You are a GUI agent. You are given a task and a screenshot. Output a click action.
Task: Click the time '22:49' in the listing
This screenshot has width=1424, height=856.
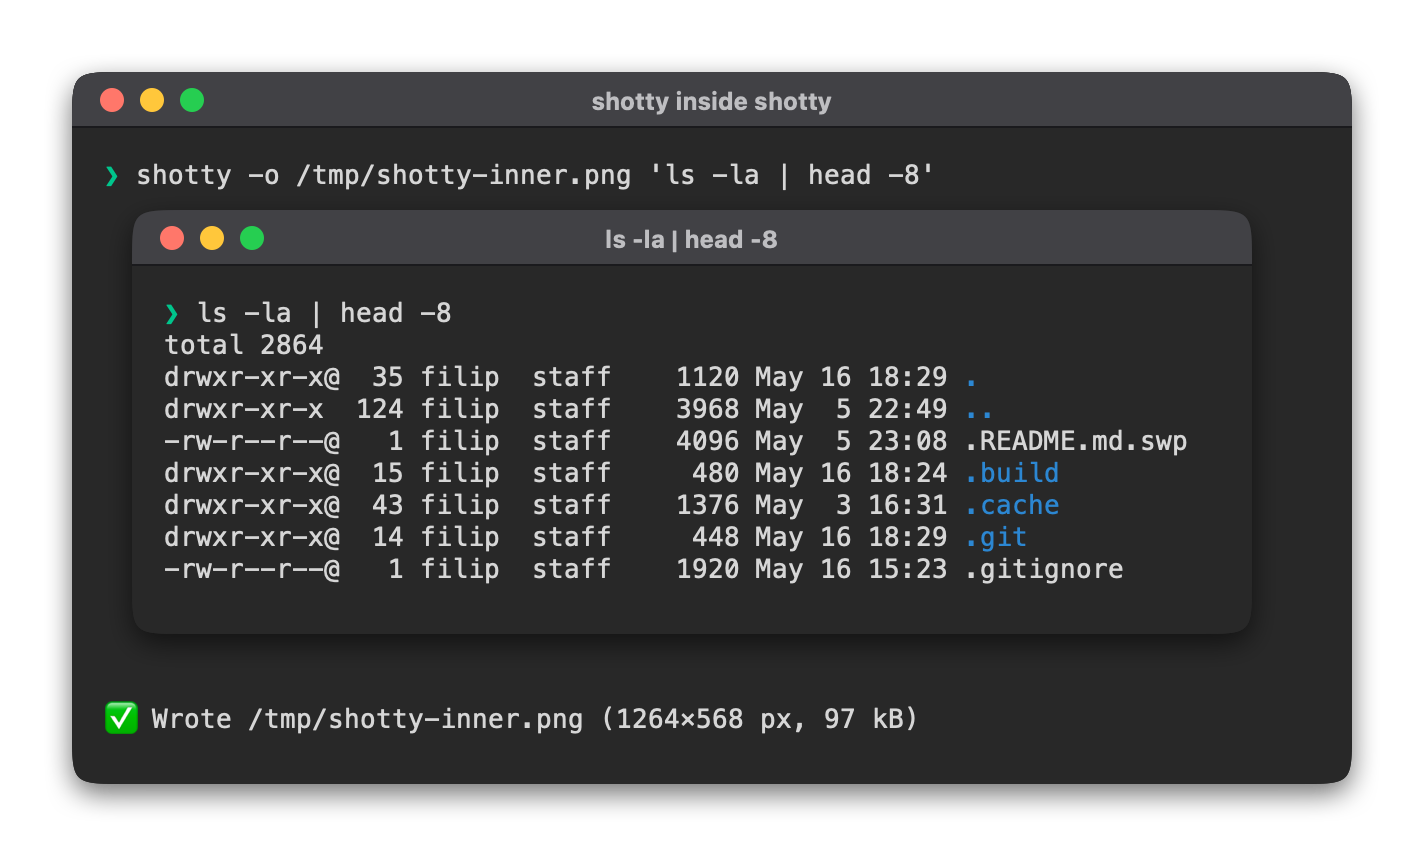point(908,409)
